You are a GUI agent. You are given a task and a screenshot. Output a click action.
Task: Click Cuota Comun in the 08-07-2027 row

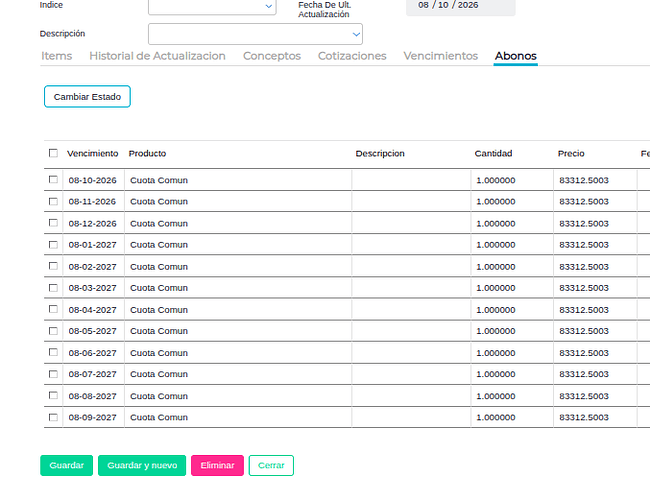(x=159, y=374)
